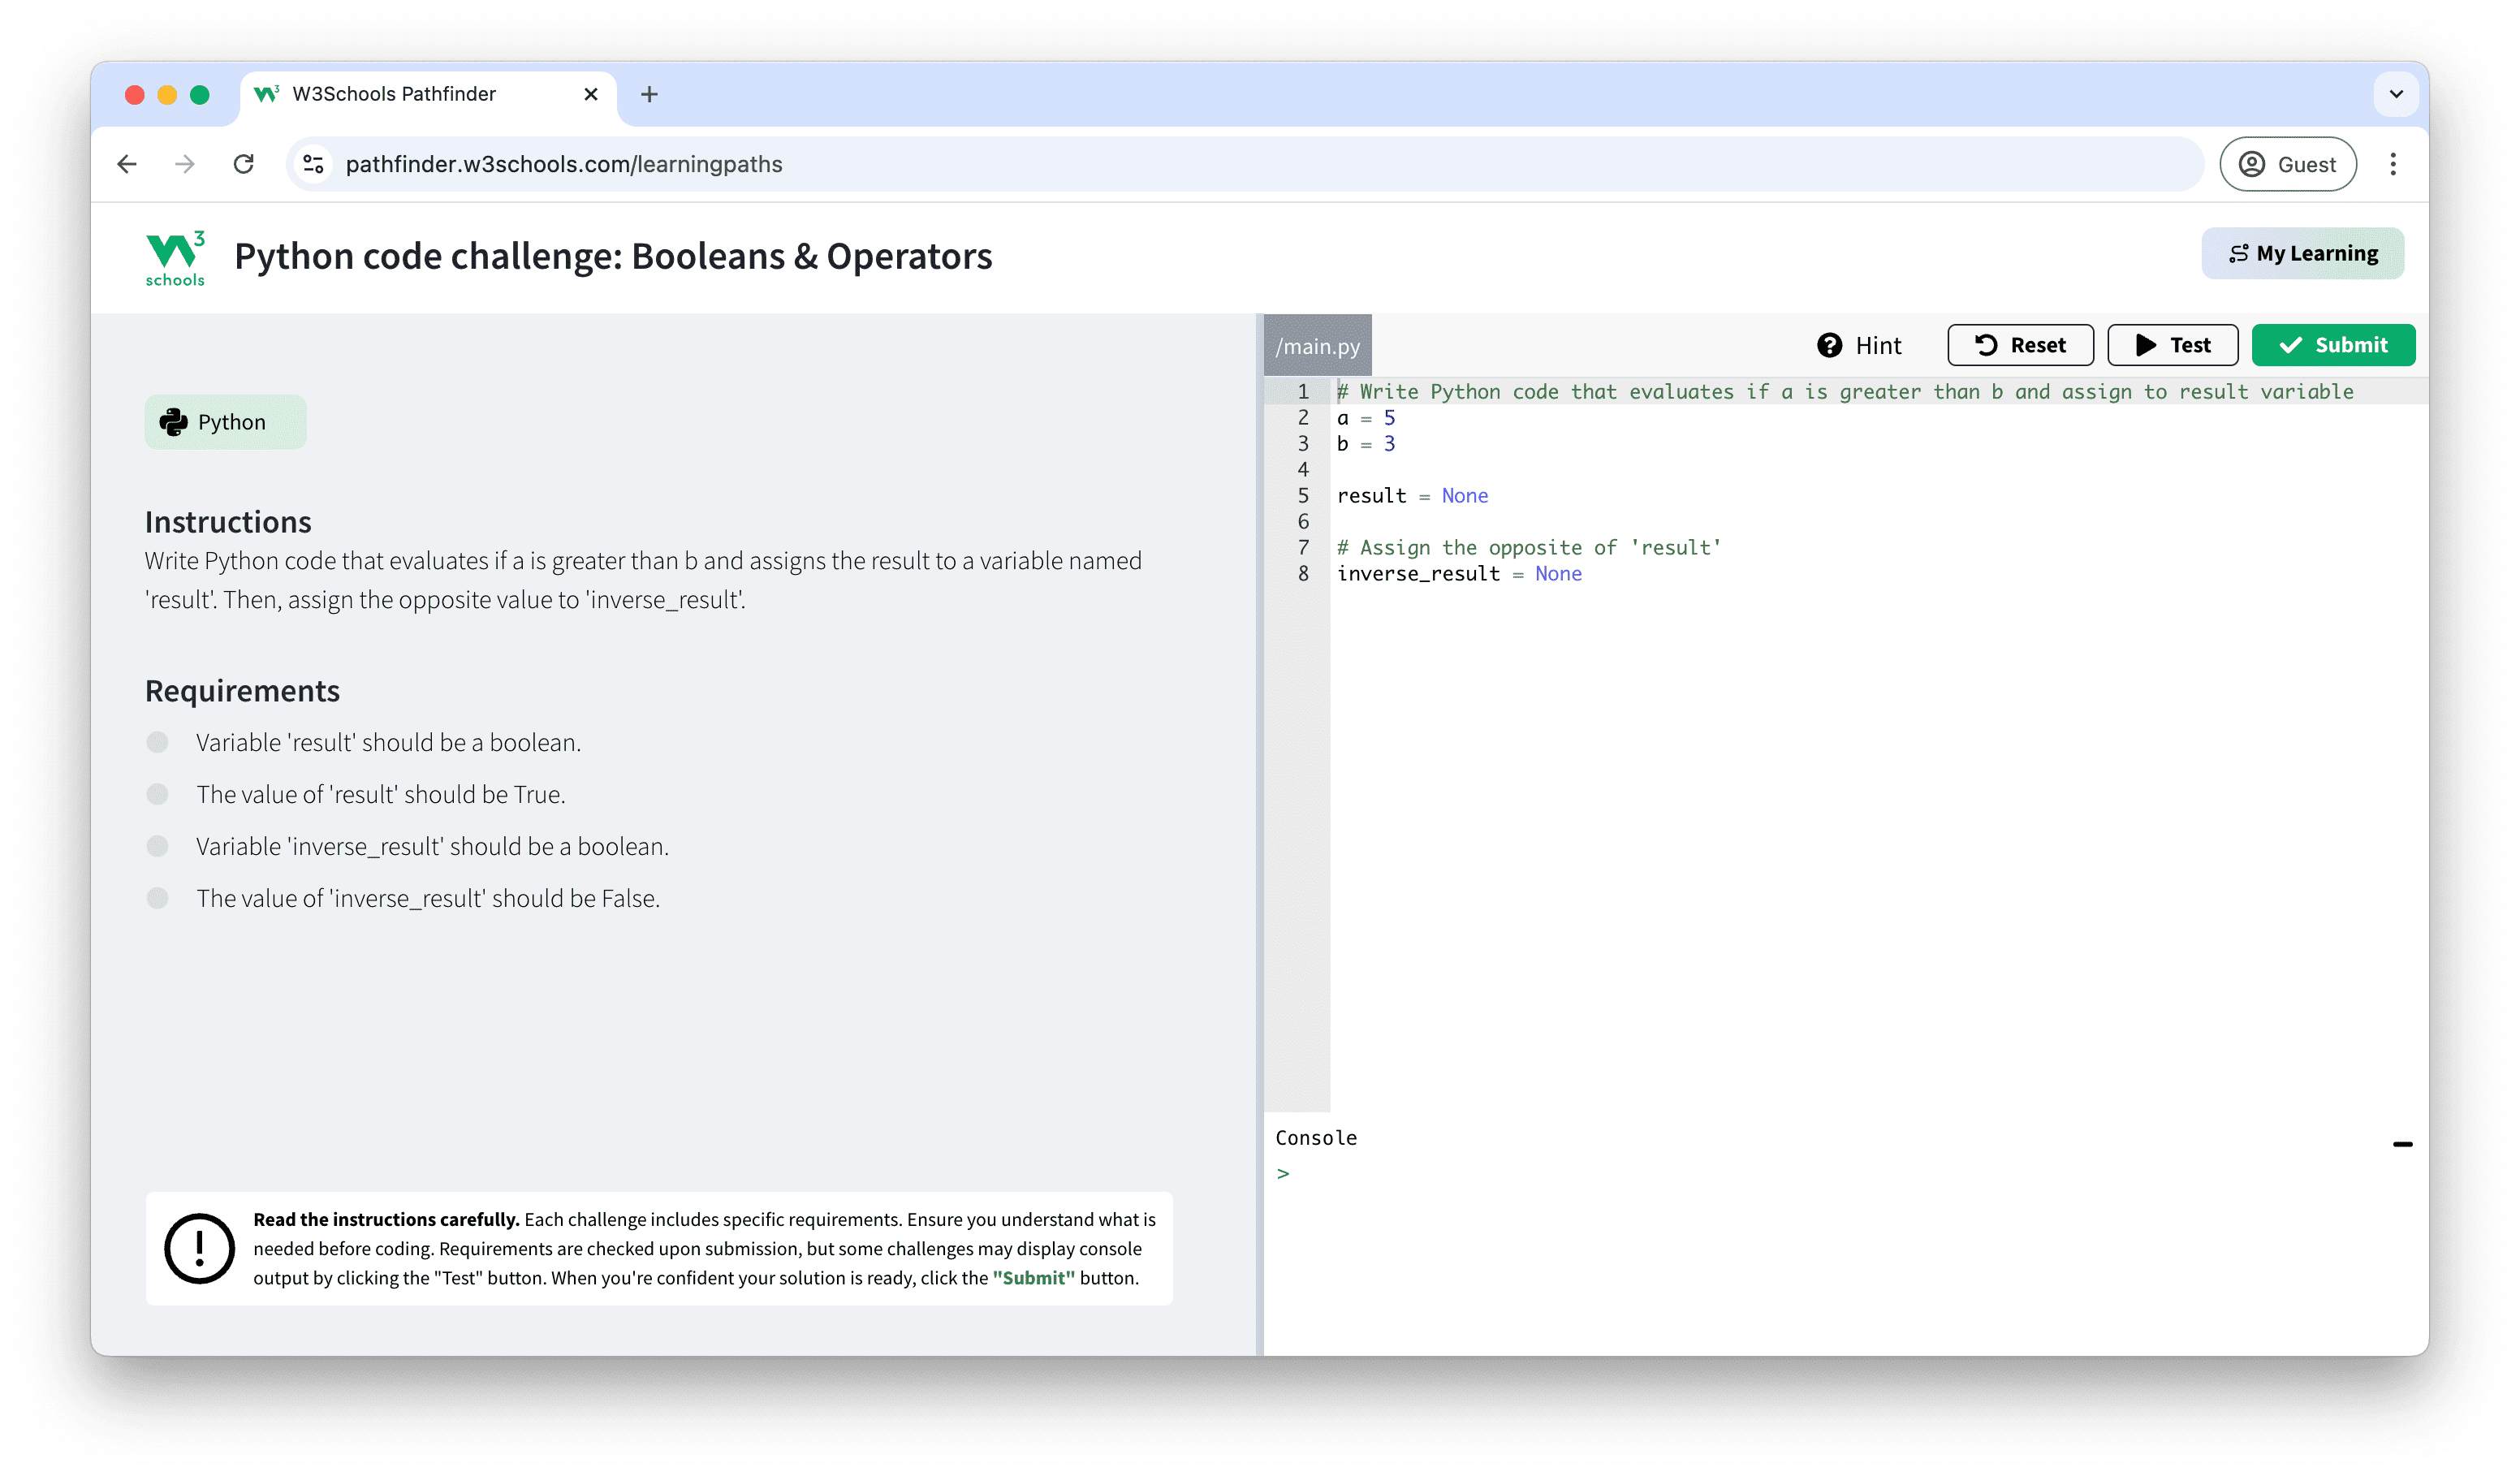Open a new browser tab
The height and width of the screenshot is (1476, 2520).
649,94
